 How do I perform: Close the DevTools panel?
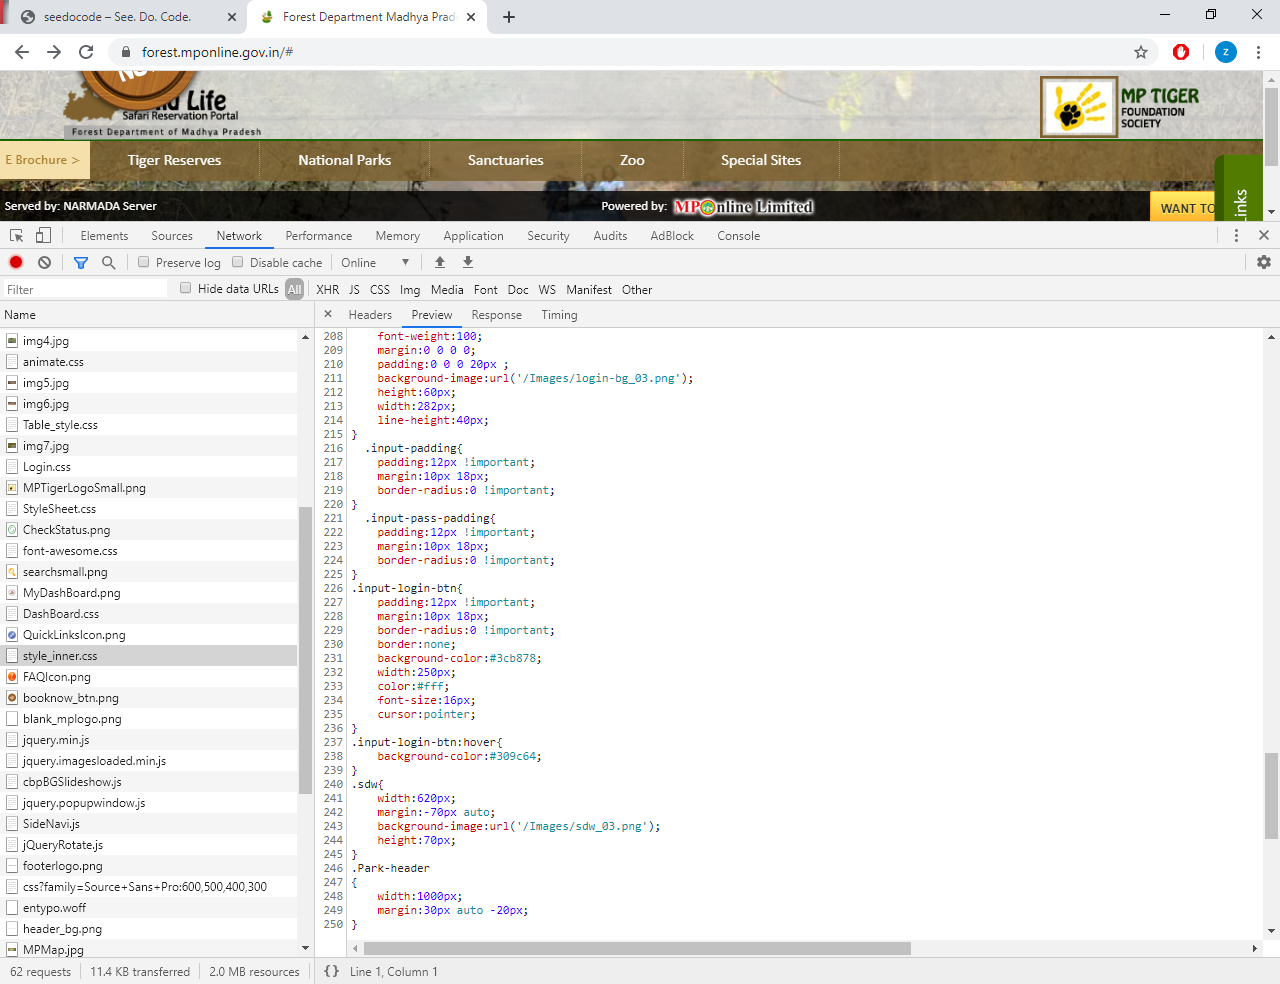(x=1264, y=235)
